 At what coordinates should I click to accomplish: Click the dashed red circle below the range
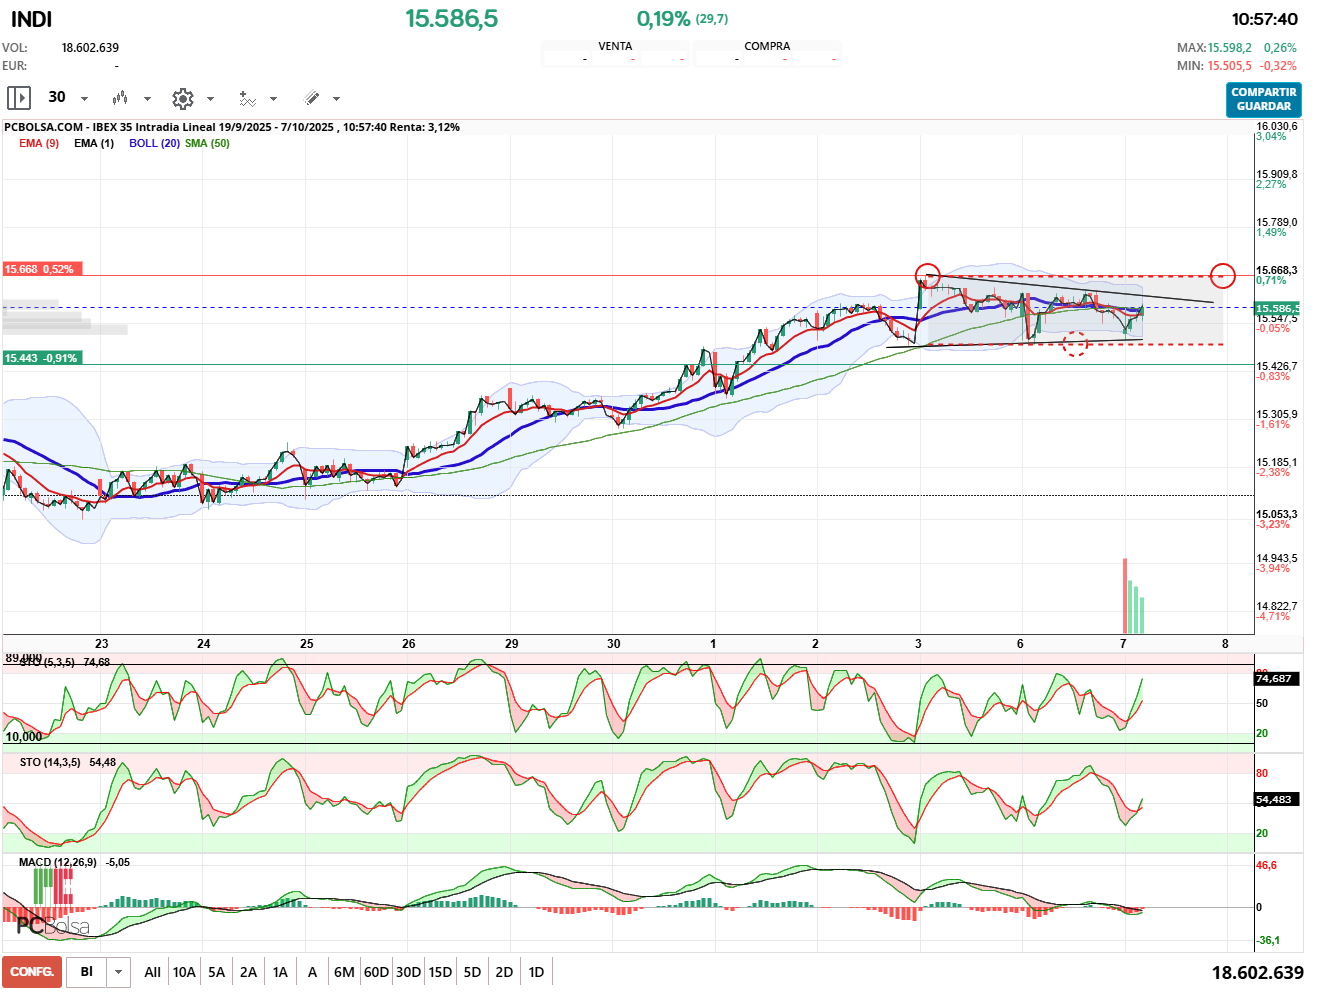(1074, 345)
